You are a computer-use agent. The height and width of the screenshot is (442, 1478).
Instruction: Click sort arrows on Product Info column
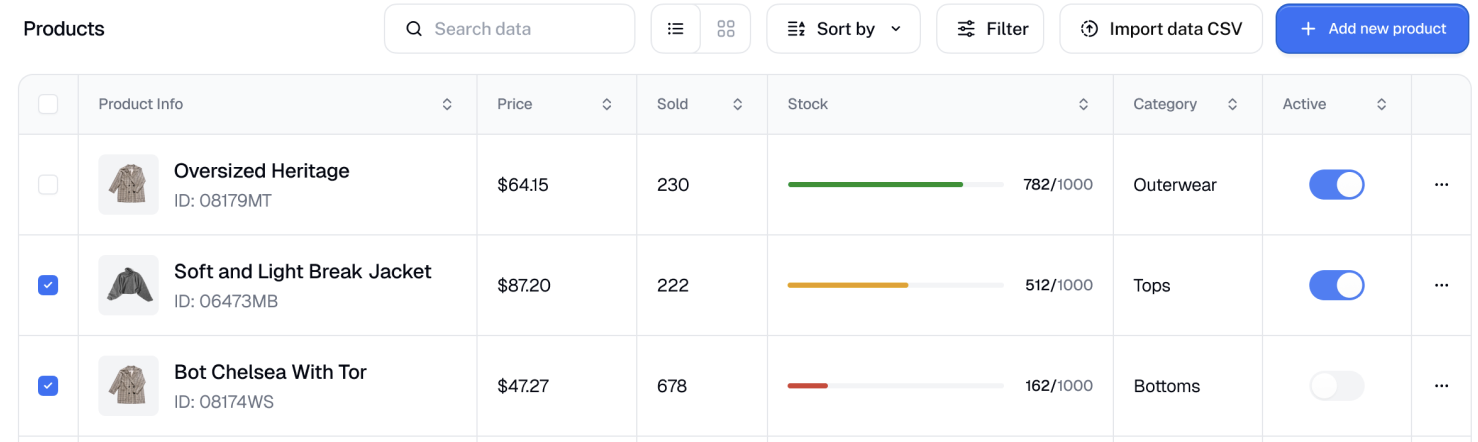[447, 104]
